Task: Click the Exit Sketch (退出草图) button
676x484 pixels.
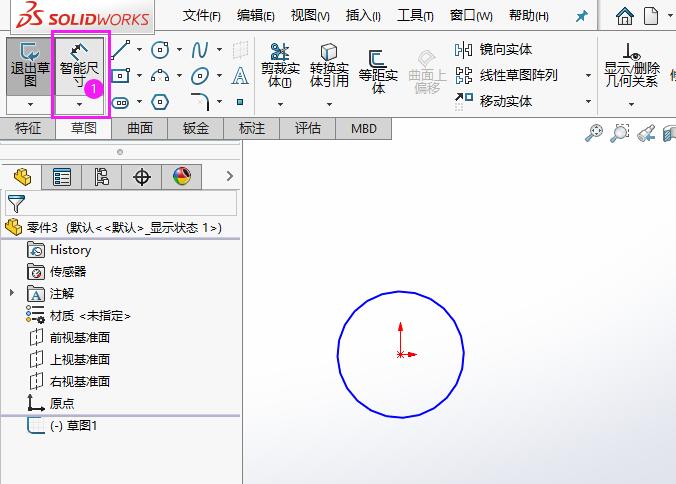Action: pos(30,66)
